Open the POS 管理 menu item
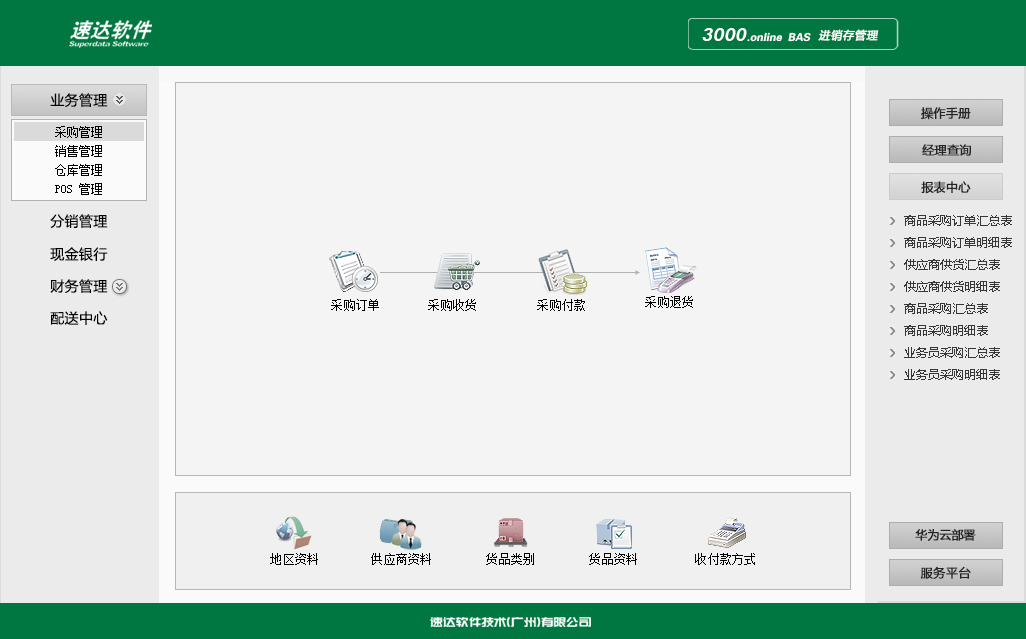This screenshot has width=1026, height=639. (77, 189)
